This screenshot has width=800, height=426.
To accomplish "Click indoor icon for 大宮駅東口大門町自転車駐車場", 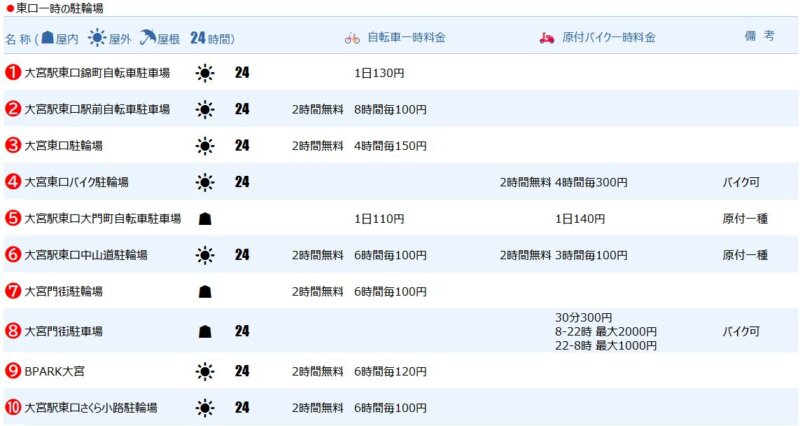I will [x=205, y=219].
